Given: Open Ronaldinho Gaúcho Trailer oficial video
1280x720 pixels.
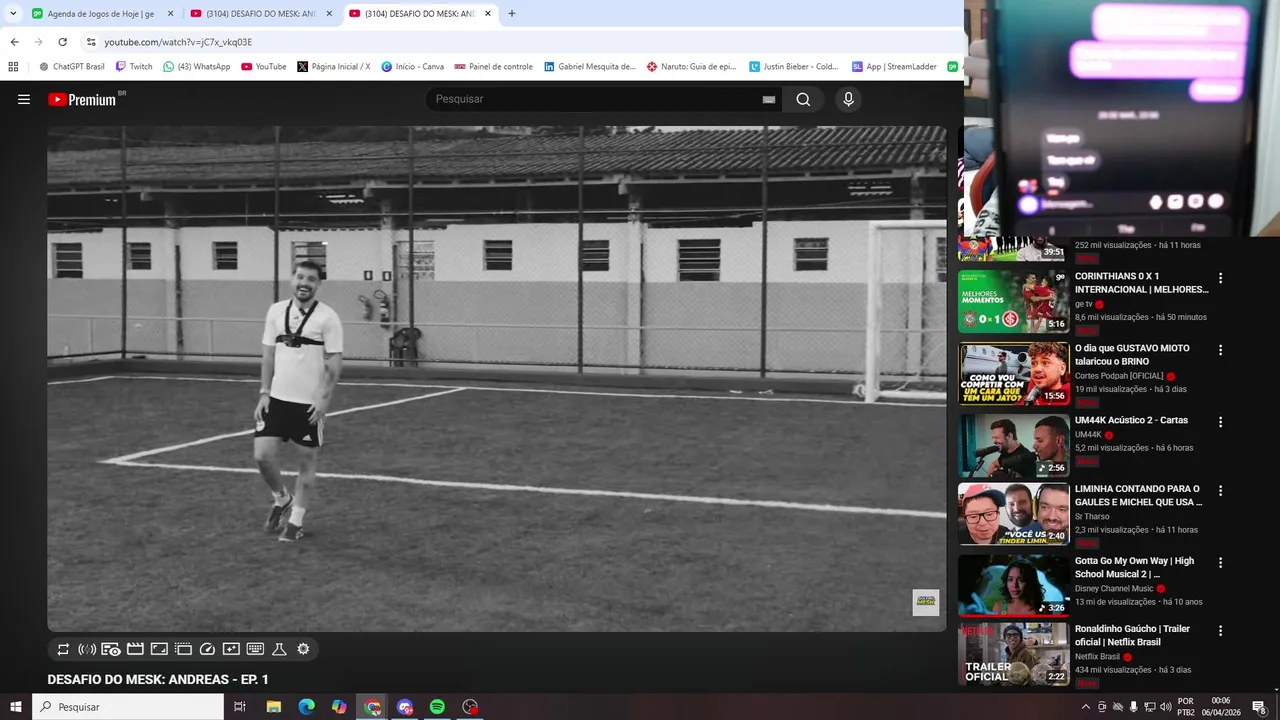Looking at the screenshot, I should click(1132, 635).
